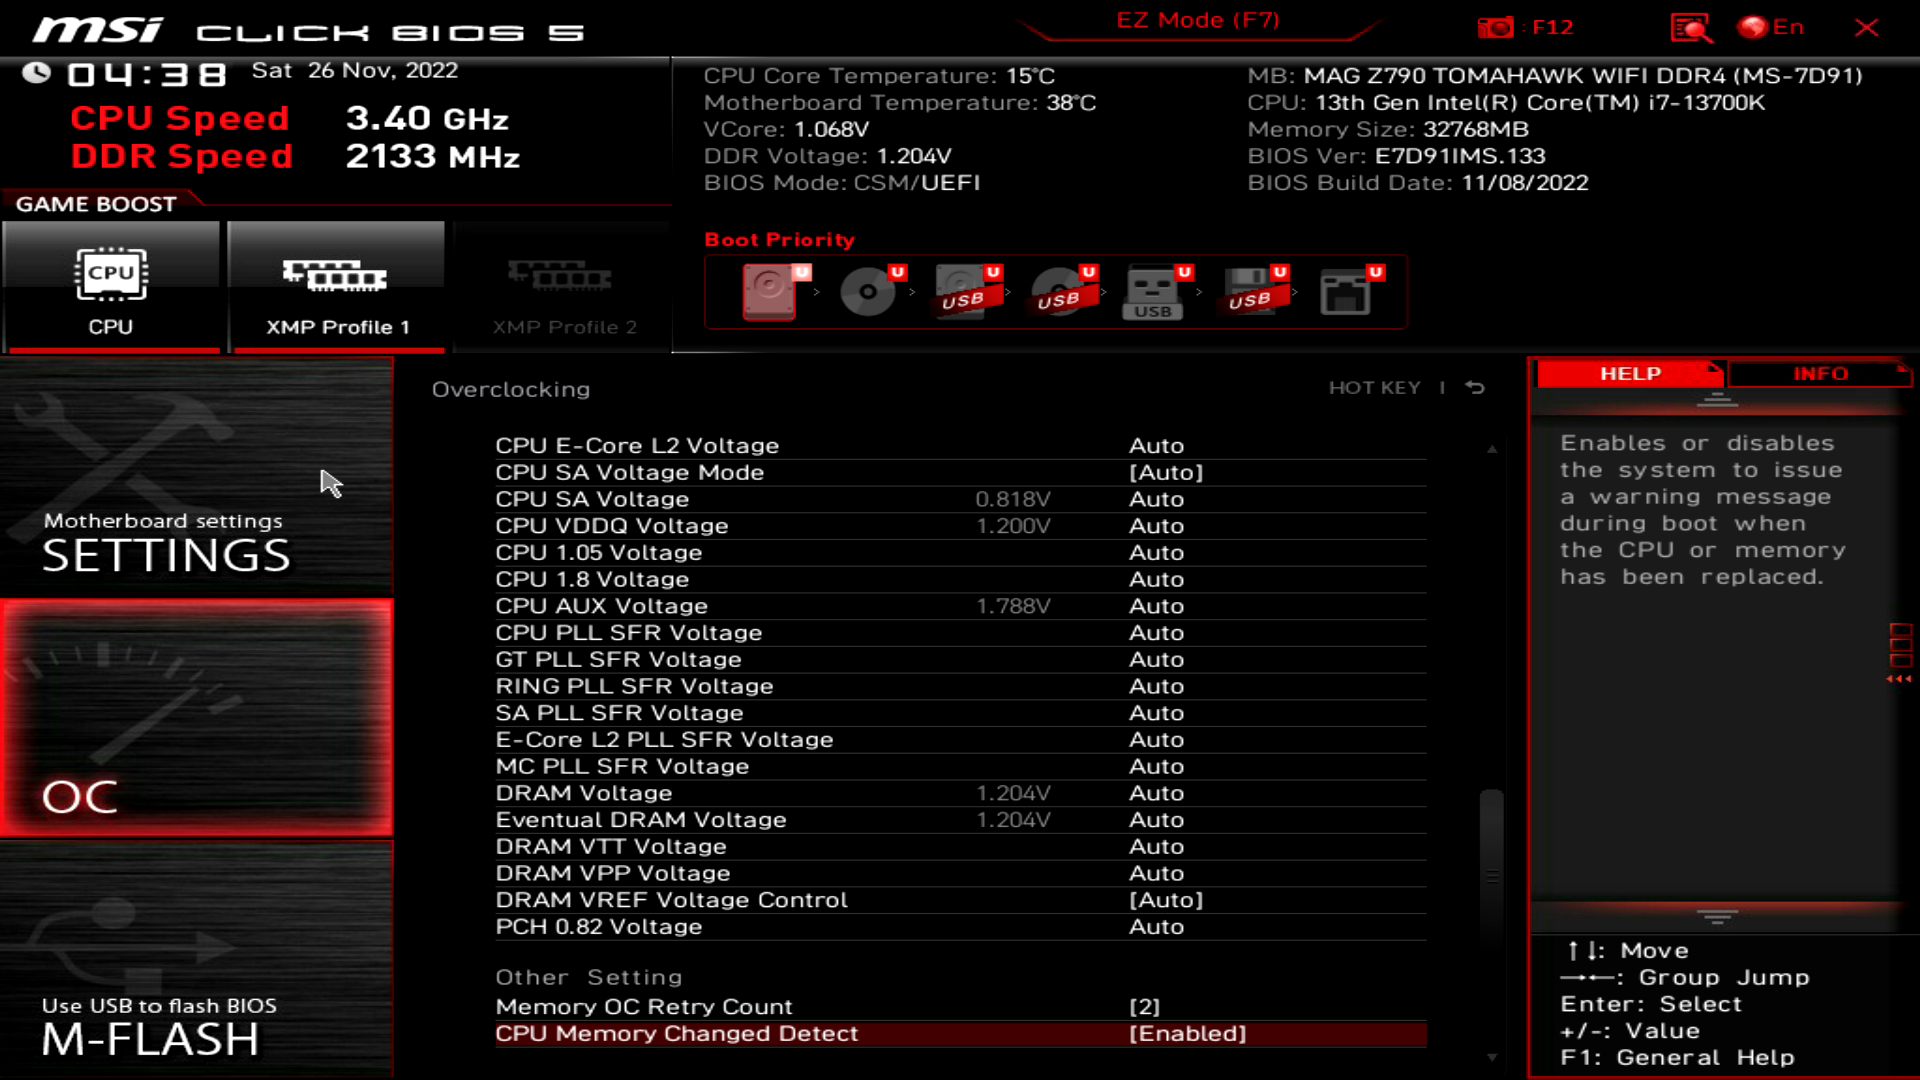Select E-Core L2 PLL SFR Voltage setting

961,740
